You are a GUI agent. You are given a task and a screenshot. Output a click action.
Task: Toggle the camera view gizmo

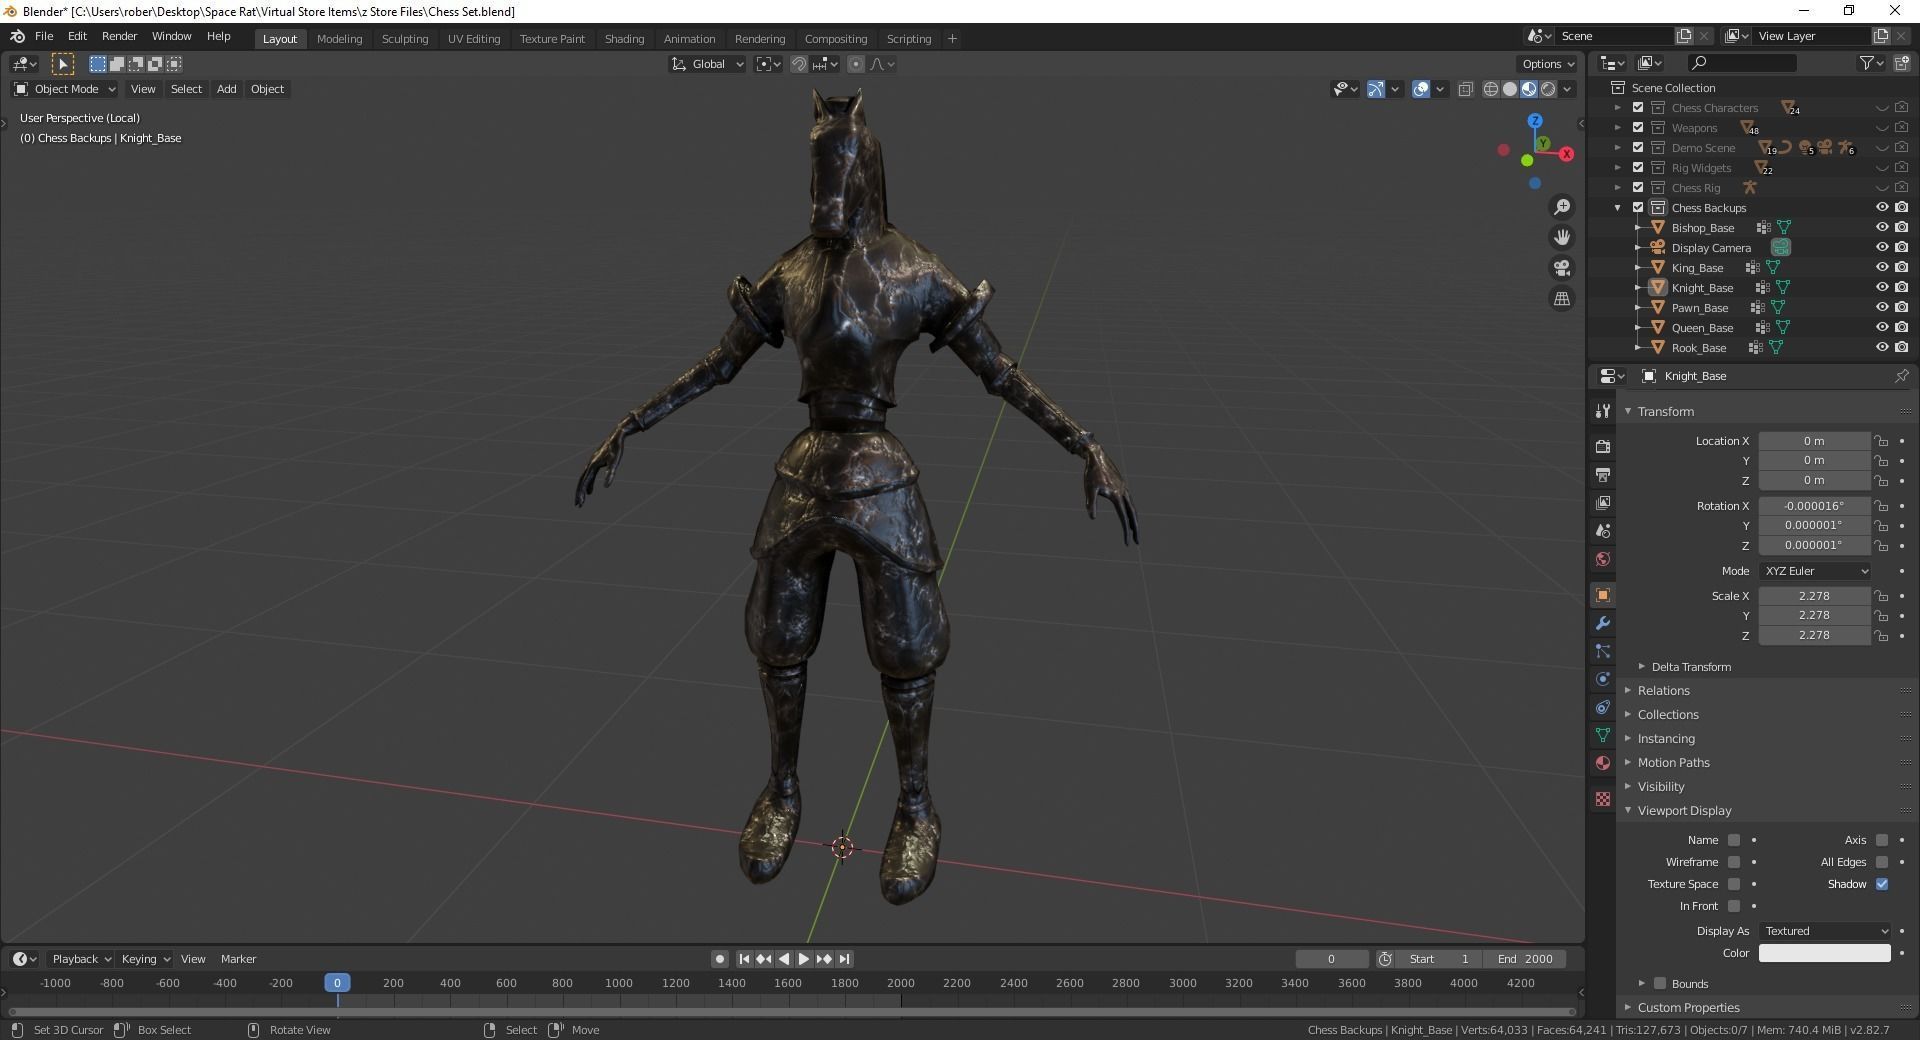click(x=1562, y=268)
